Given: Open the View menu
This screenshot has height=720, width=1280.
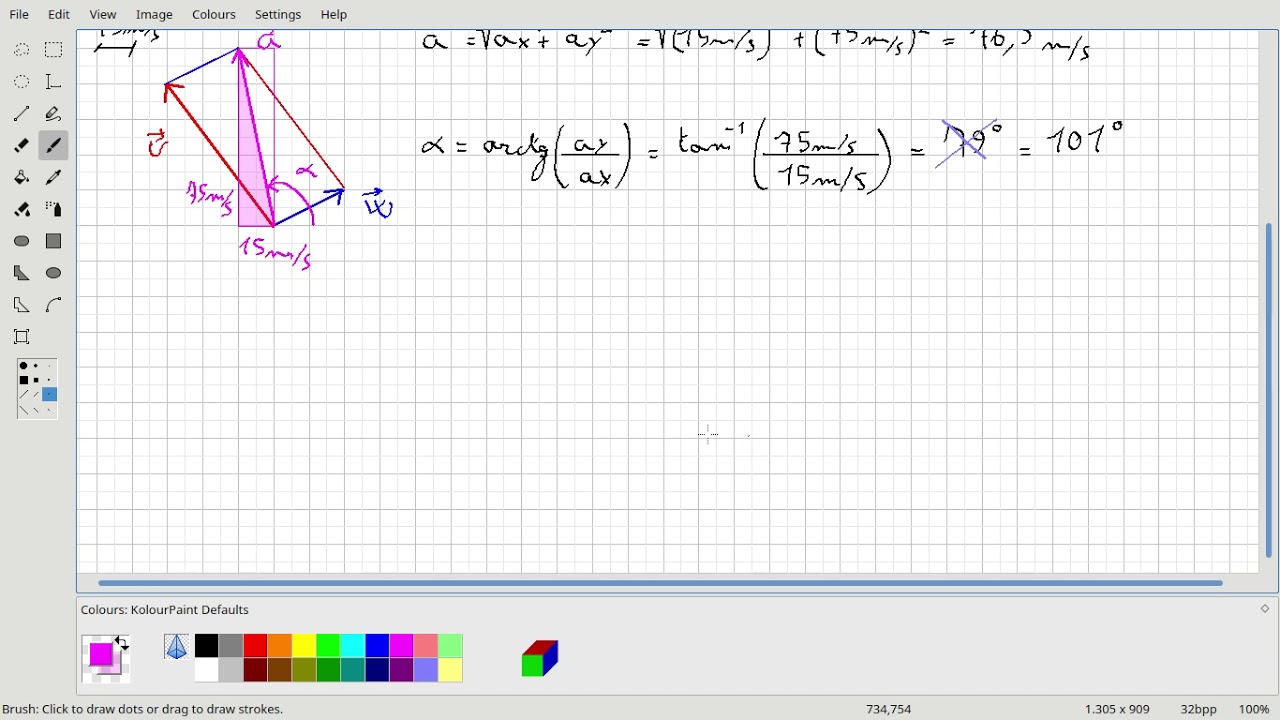Looking at the screenshot, I should tap(103, 15).
